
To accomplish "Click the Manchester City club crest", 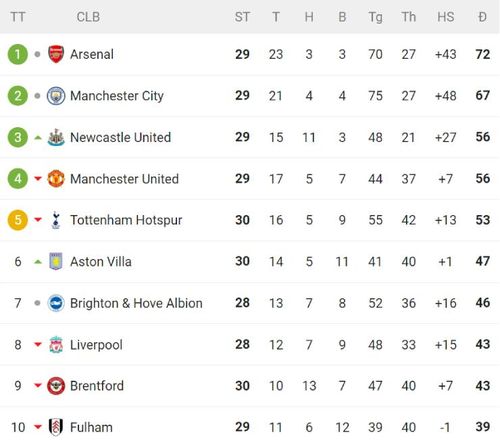I will [x=56, y=96].
